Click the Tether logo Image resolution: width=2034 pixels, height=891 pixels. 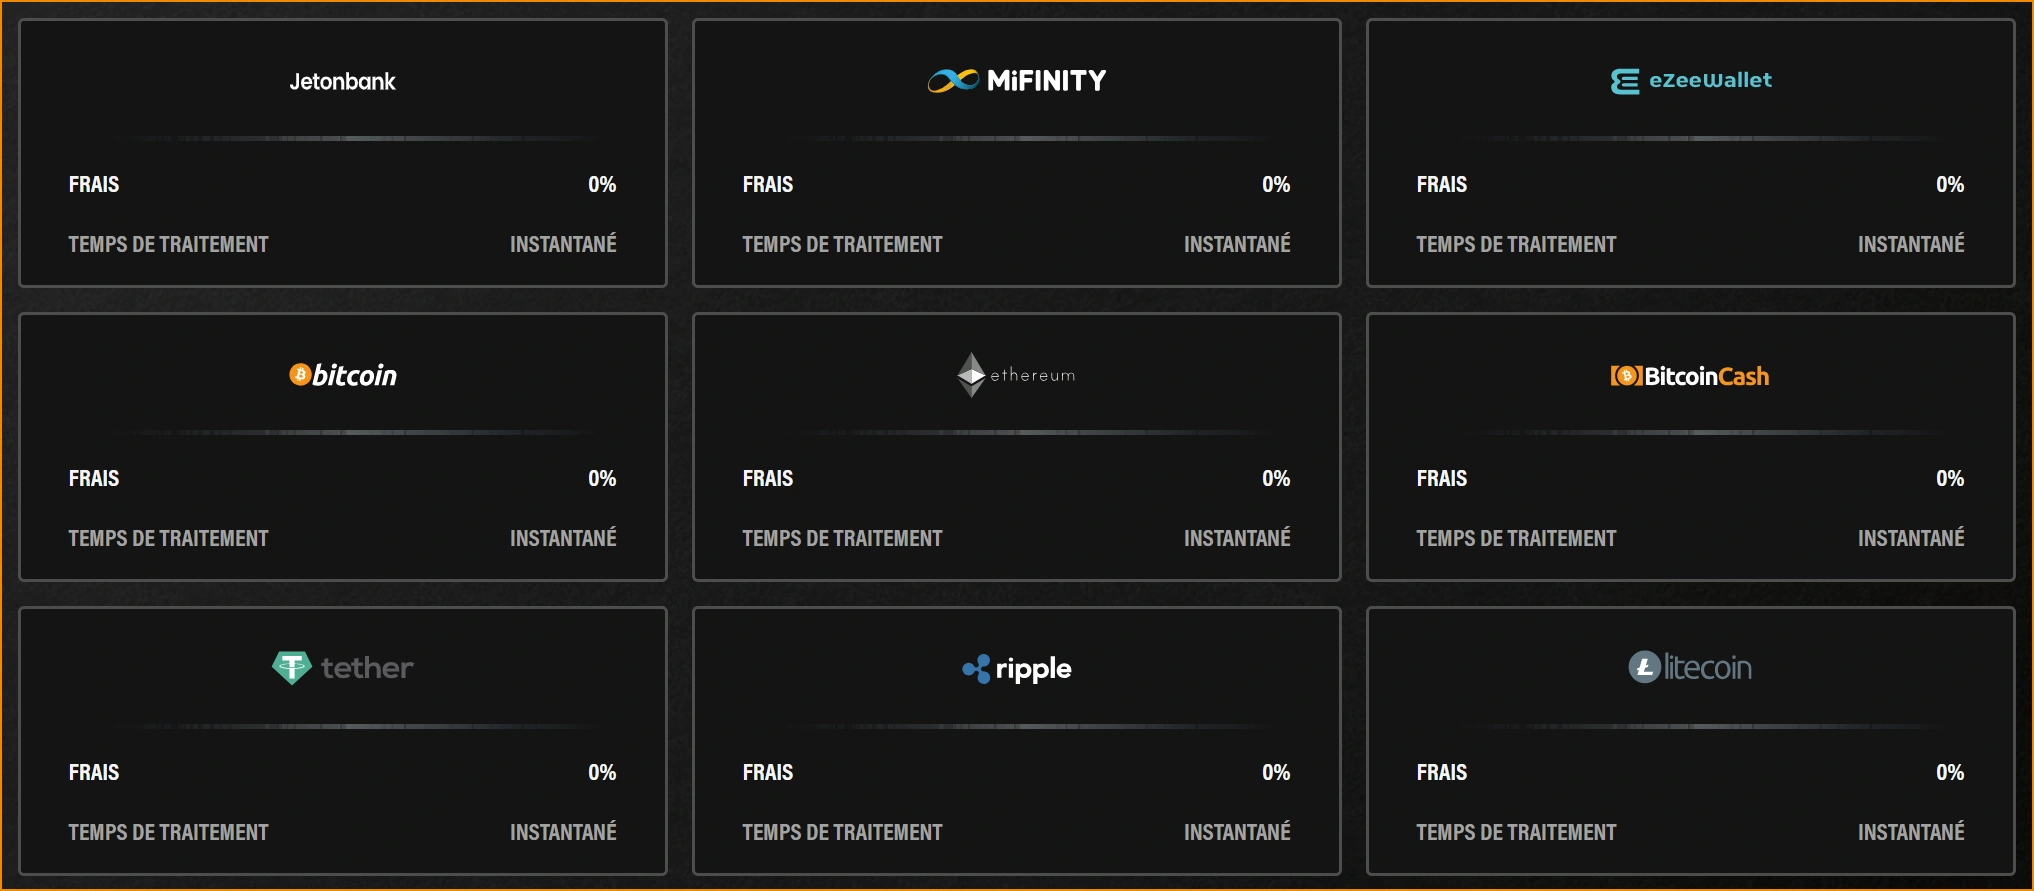[342, 667]
